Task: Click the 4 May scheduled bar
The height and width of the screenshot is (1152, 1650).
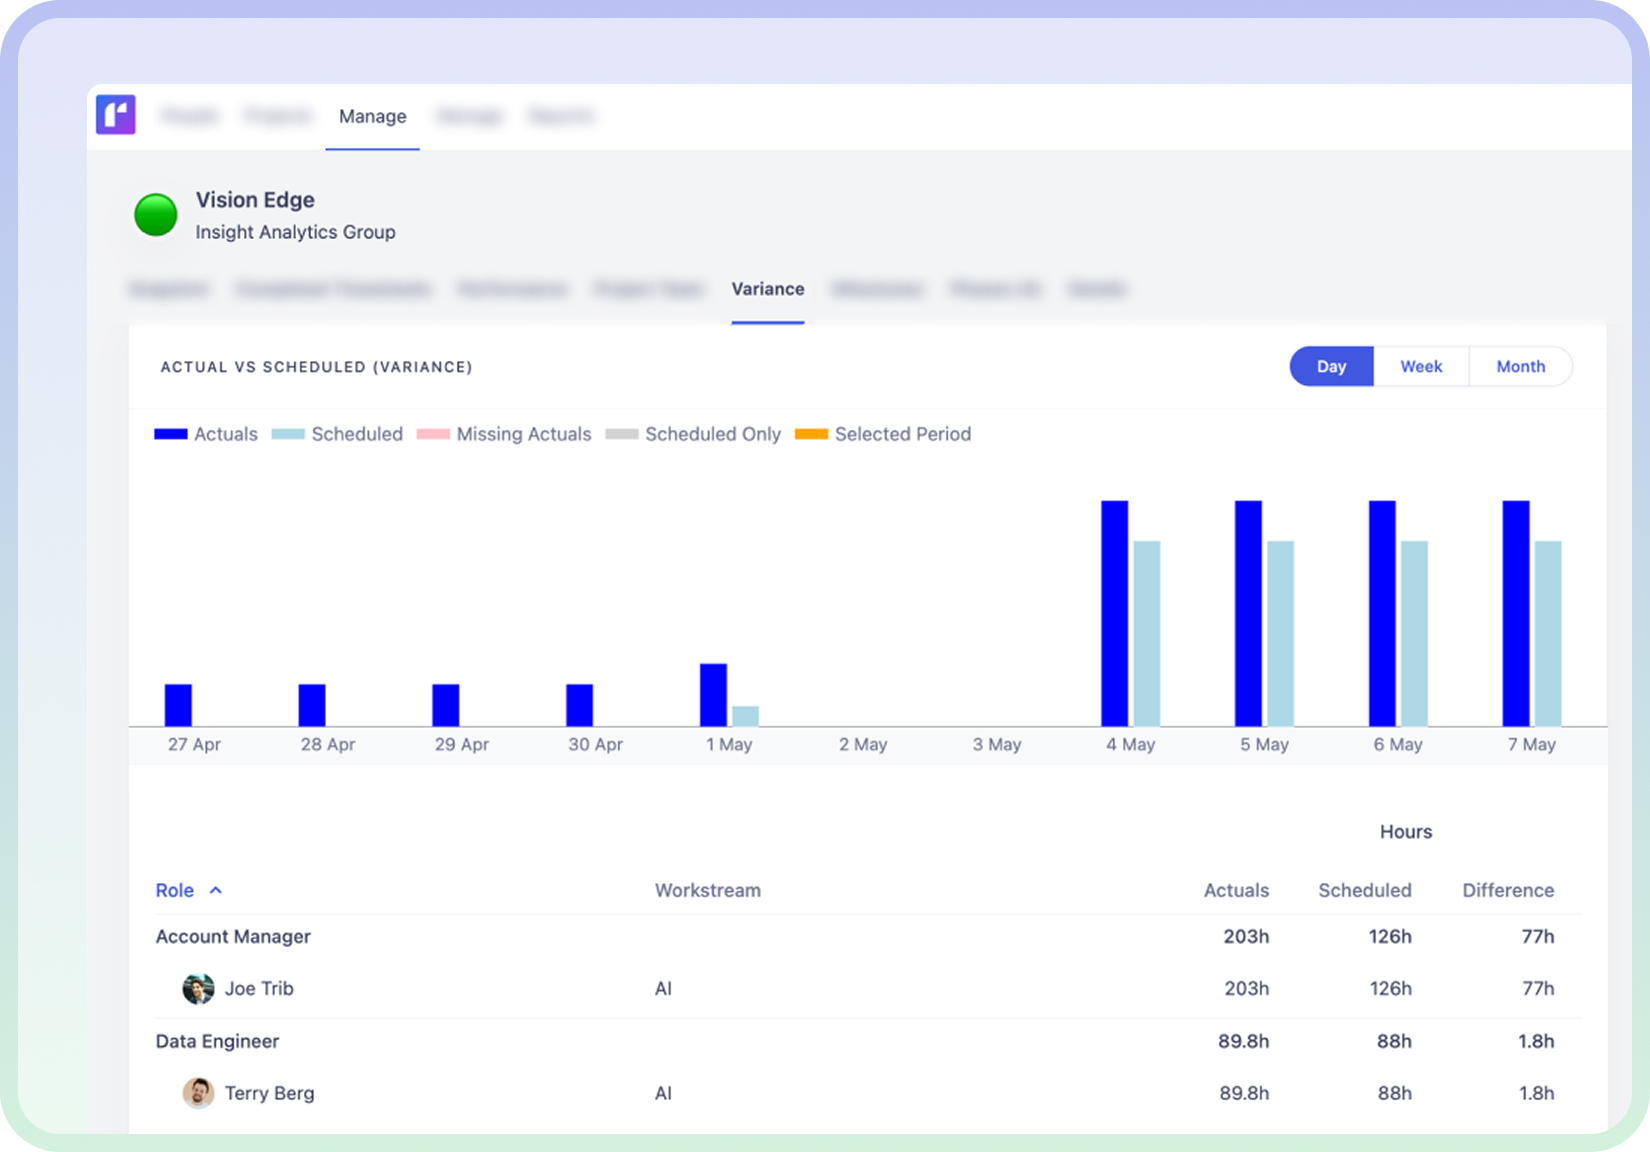Action: tap(1147, 633)
